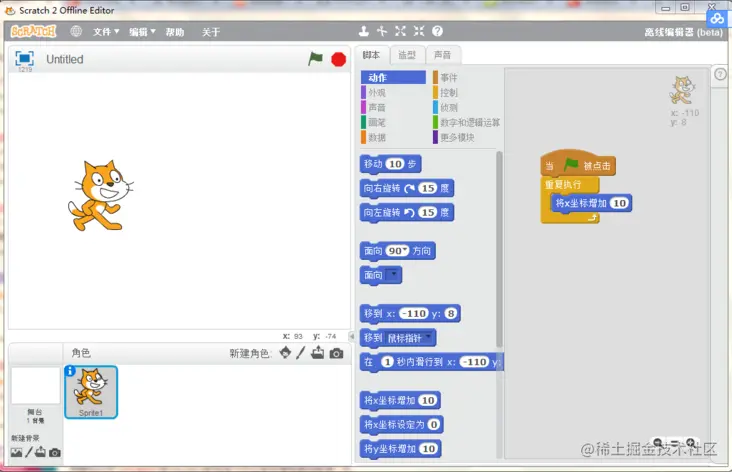Upload backdrop from file icon
Screen dimensions: 732x472
(x=41, y=451)
